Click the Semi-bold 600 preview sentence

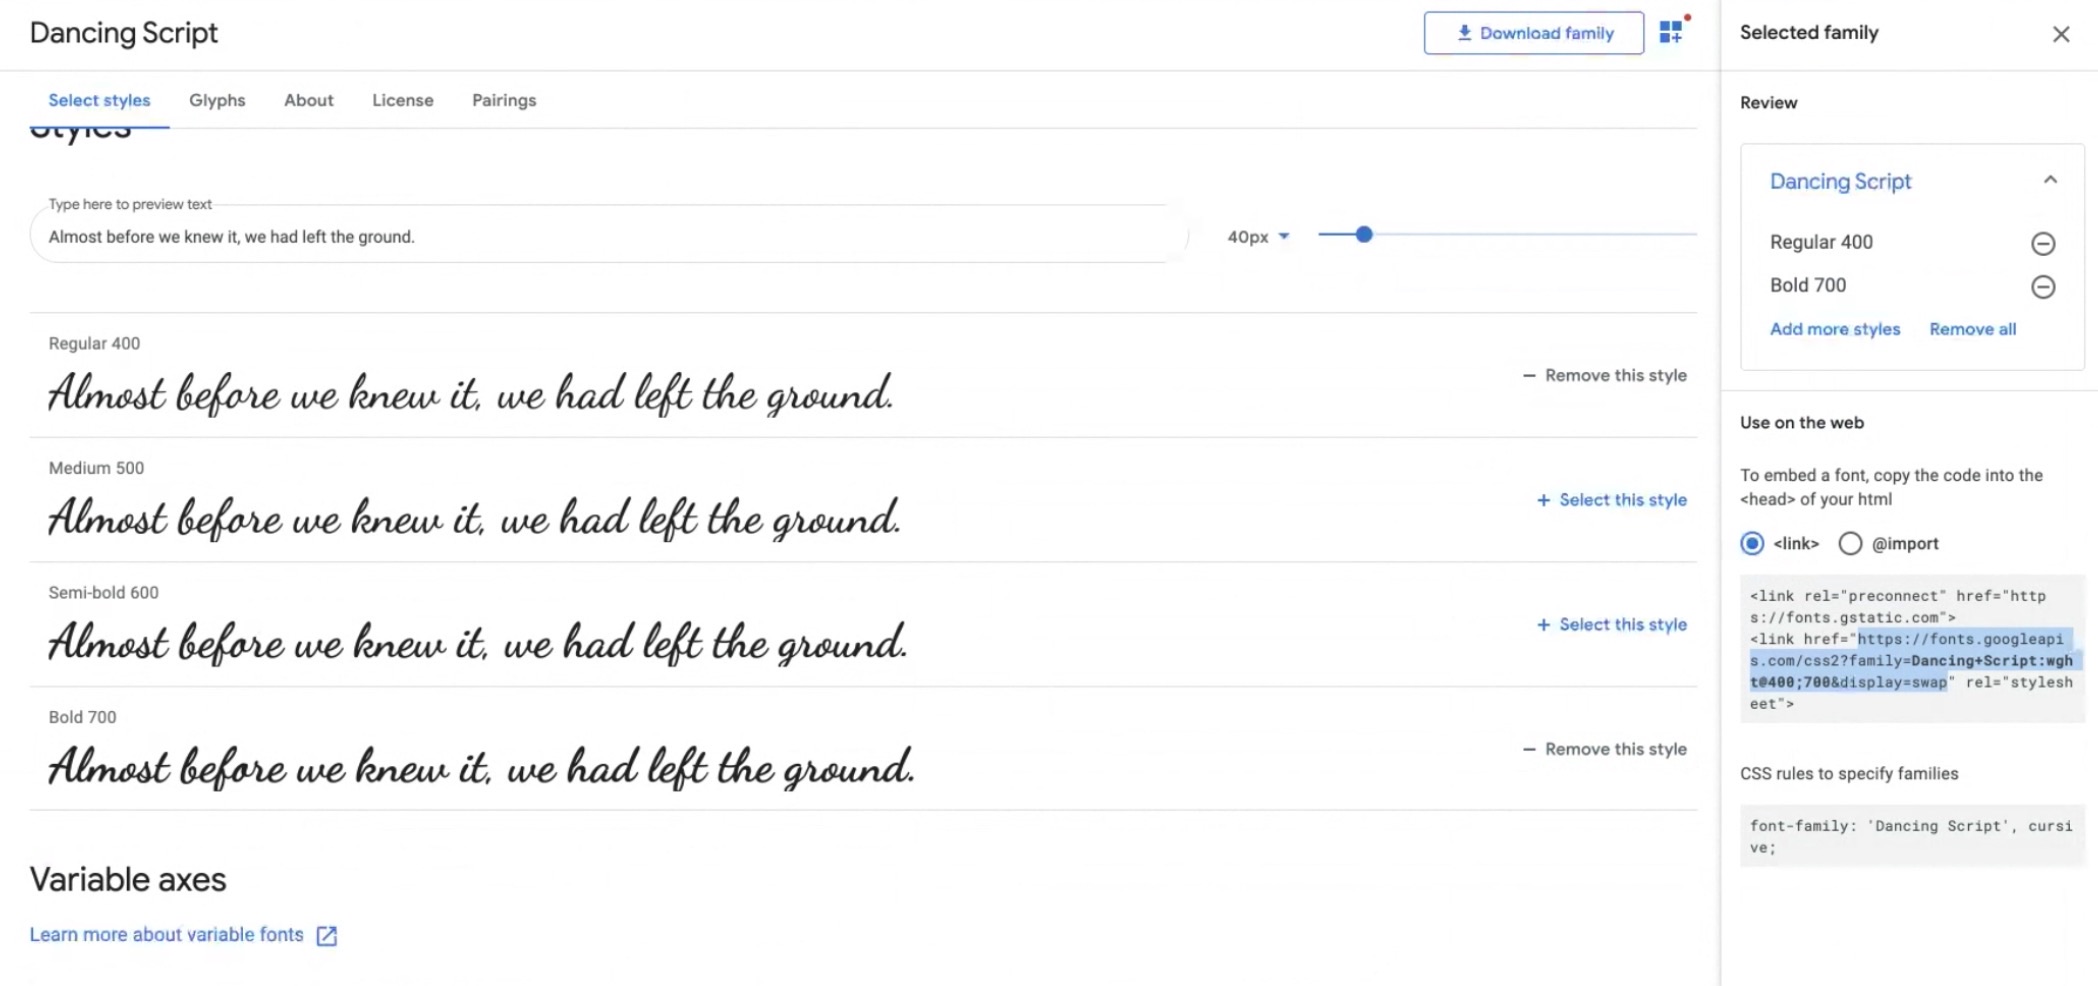click(x=478, y=642)
